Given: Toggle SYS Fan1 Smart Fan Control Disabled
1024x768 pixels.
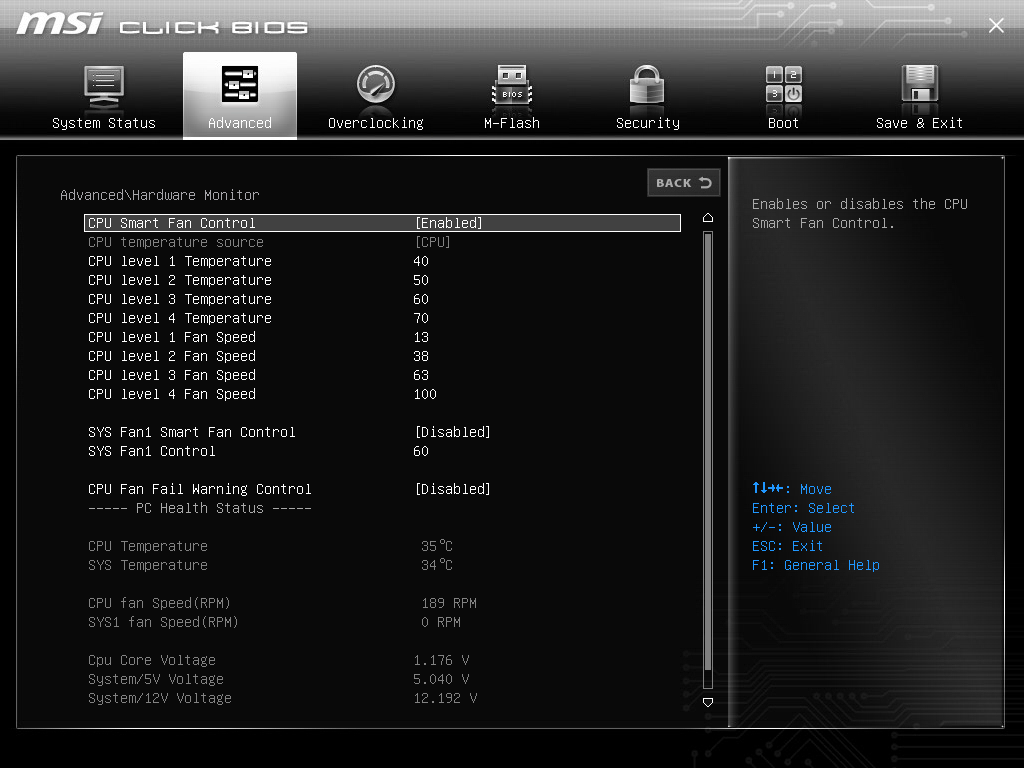Looking at the screenshot, I should tap(453, 432).
